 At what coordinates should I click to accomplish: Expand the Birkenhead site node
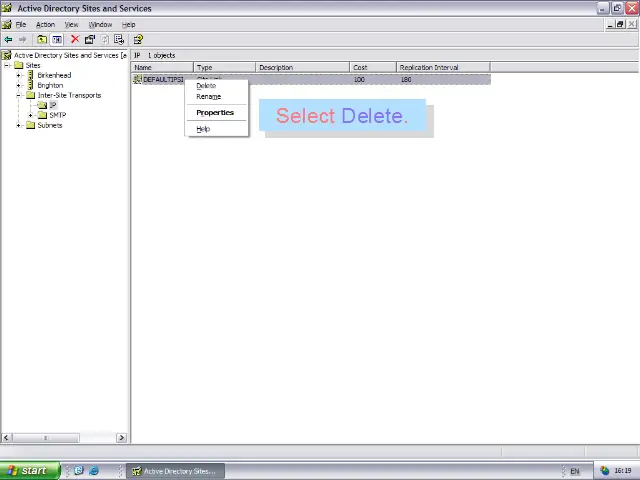click(x=18, y=75)
